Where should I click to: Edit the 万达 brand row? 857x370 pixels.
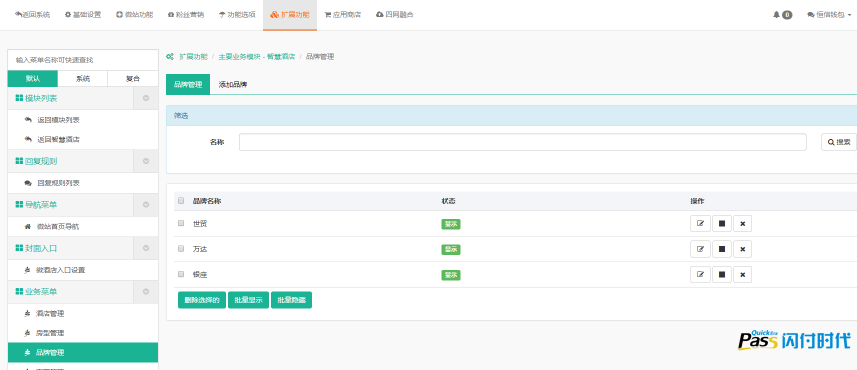click(700, 249)
